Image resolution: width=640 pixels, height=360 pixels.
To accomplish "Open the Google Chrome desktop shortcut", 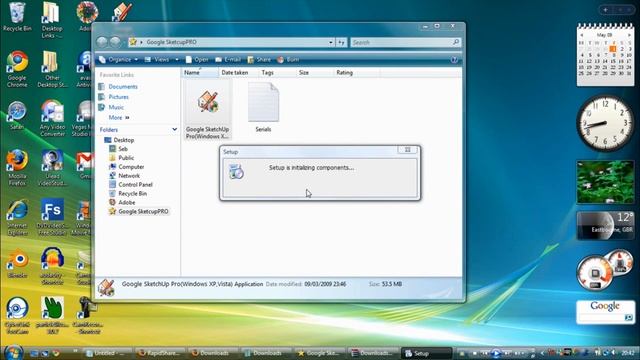I will point(17,69).
